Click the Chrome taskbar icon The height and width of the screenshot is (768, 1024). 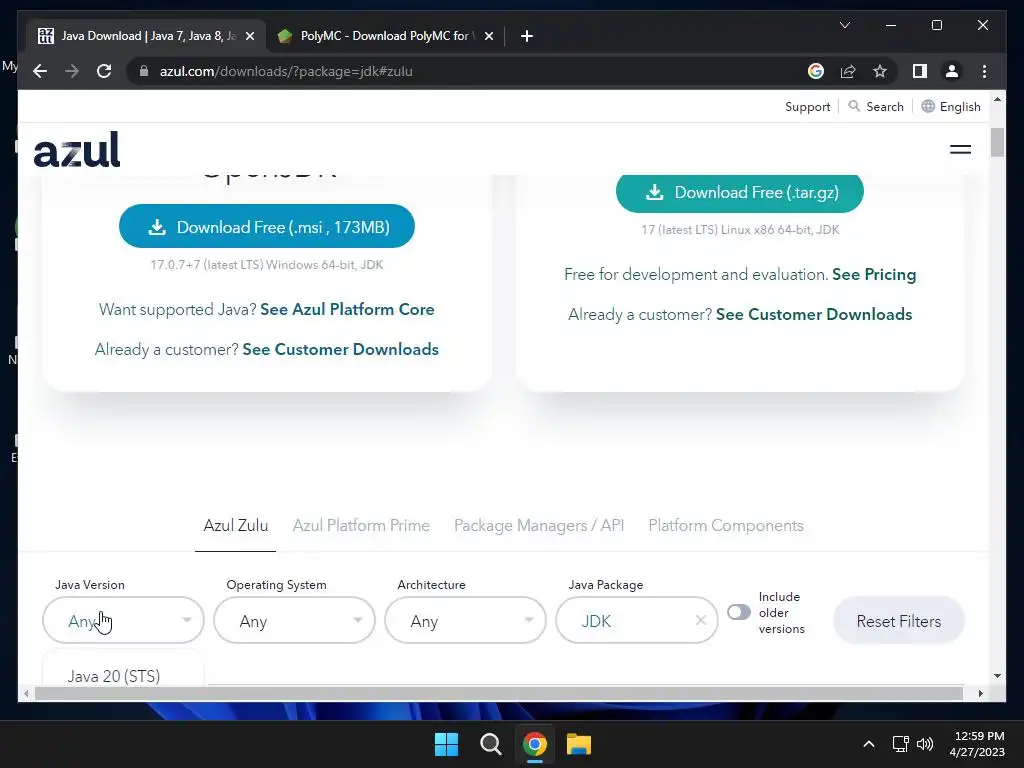535,744
